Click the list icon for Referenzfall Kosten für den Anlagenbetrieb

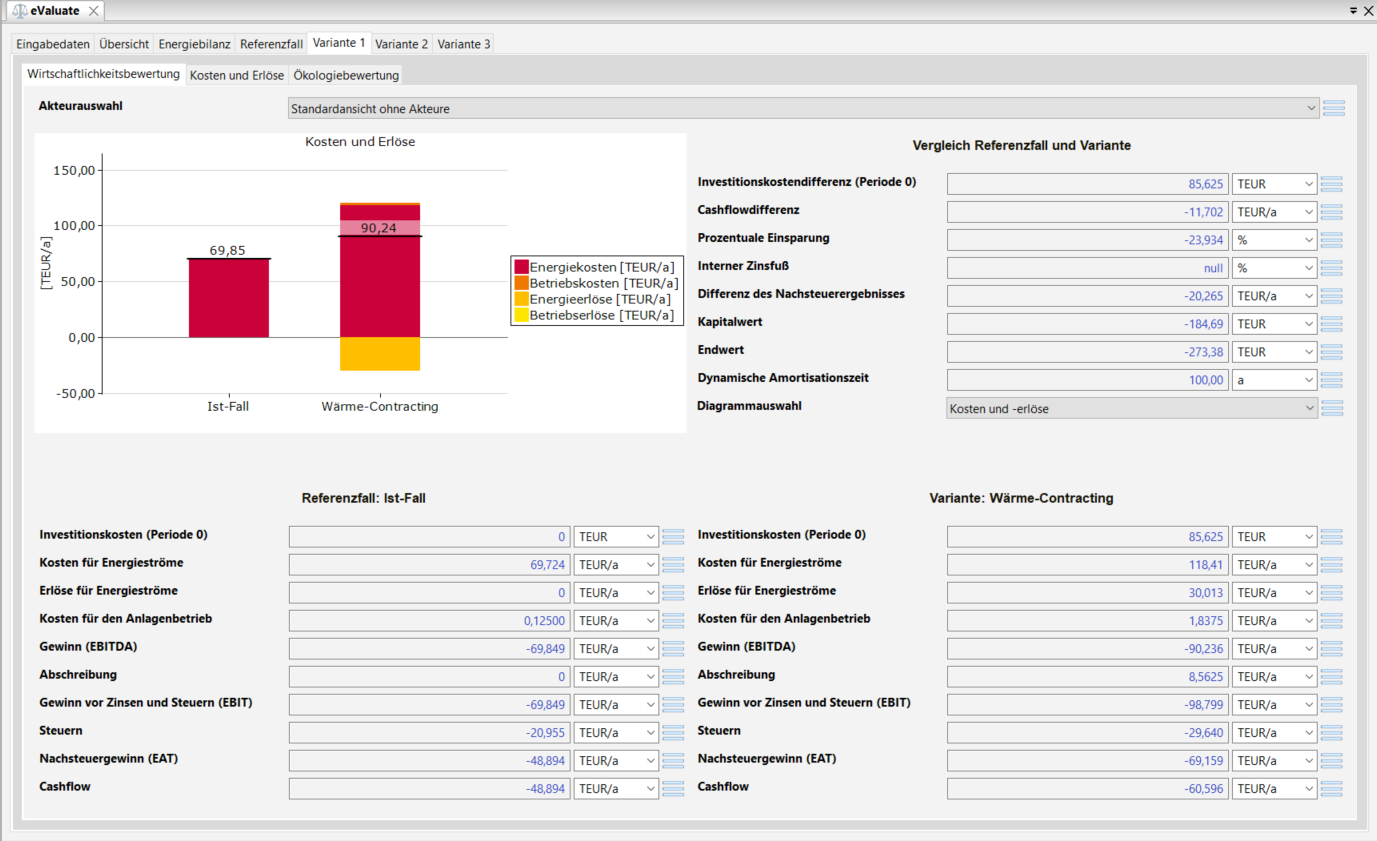[x=673, y=621]
